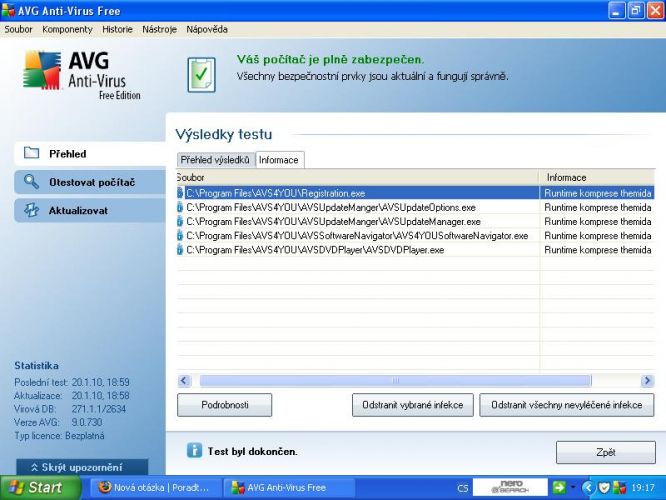Switch to Nová otázka Firefox taskbar item
The height and width of the screenshot is (500, 666).
click(156, 488)
